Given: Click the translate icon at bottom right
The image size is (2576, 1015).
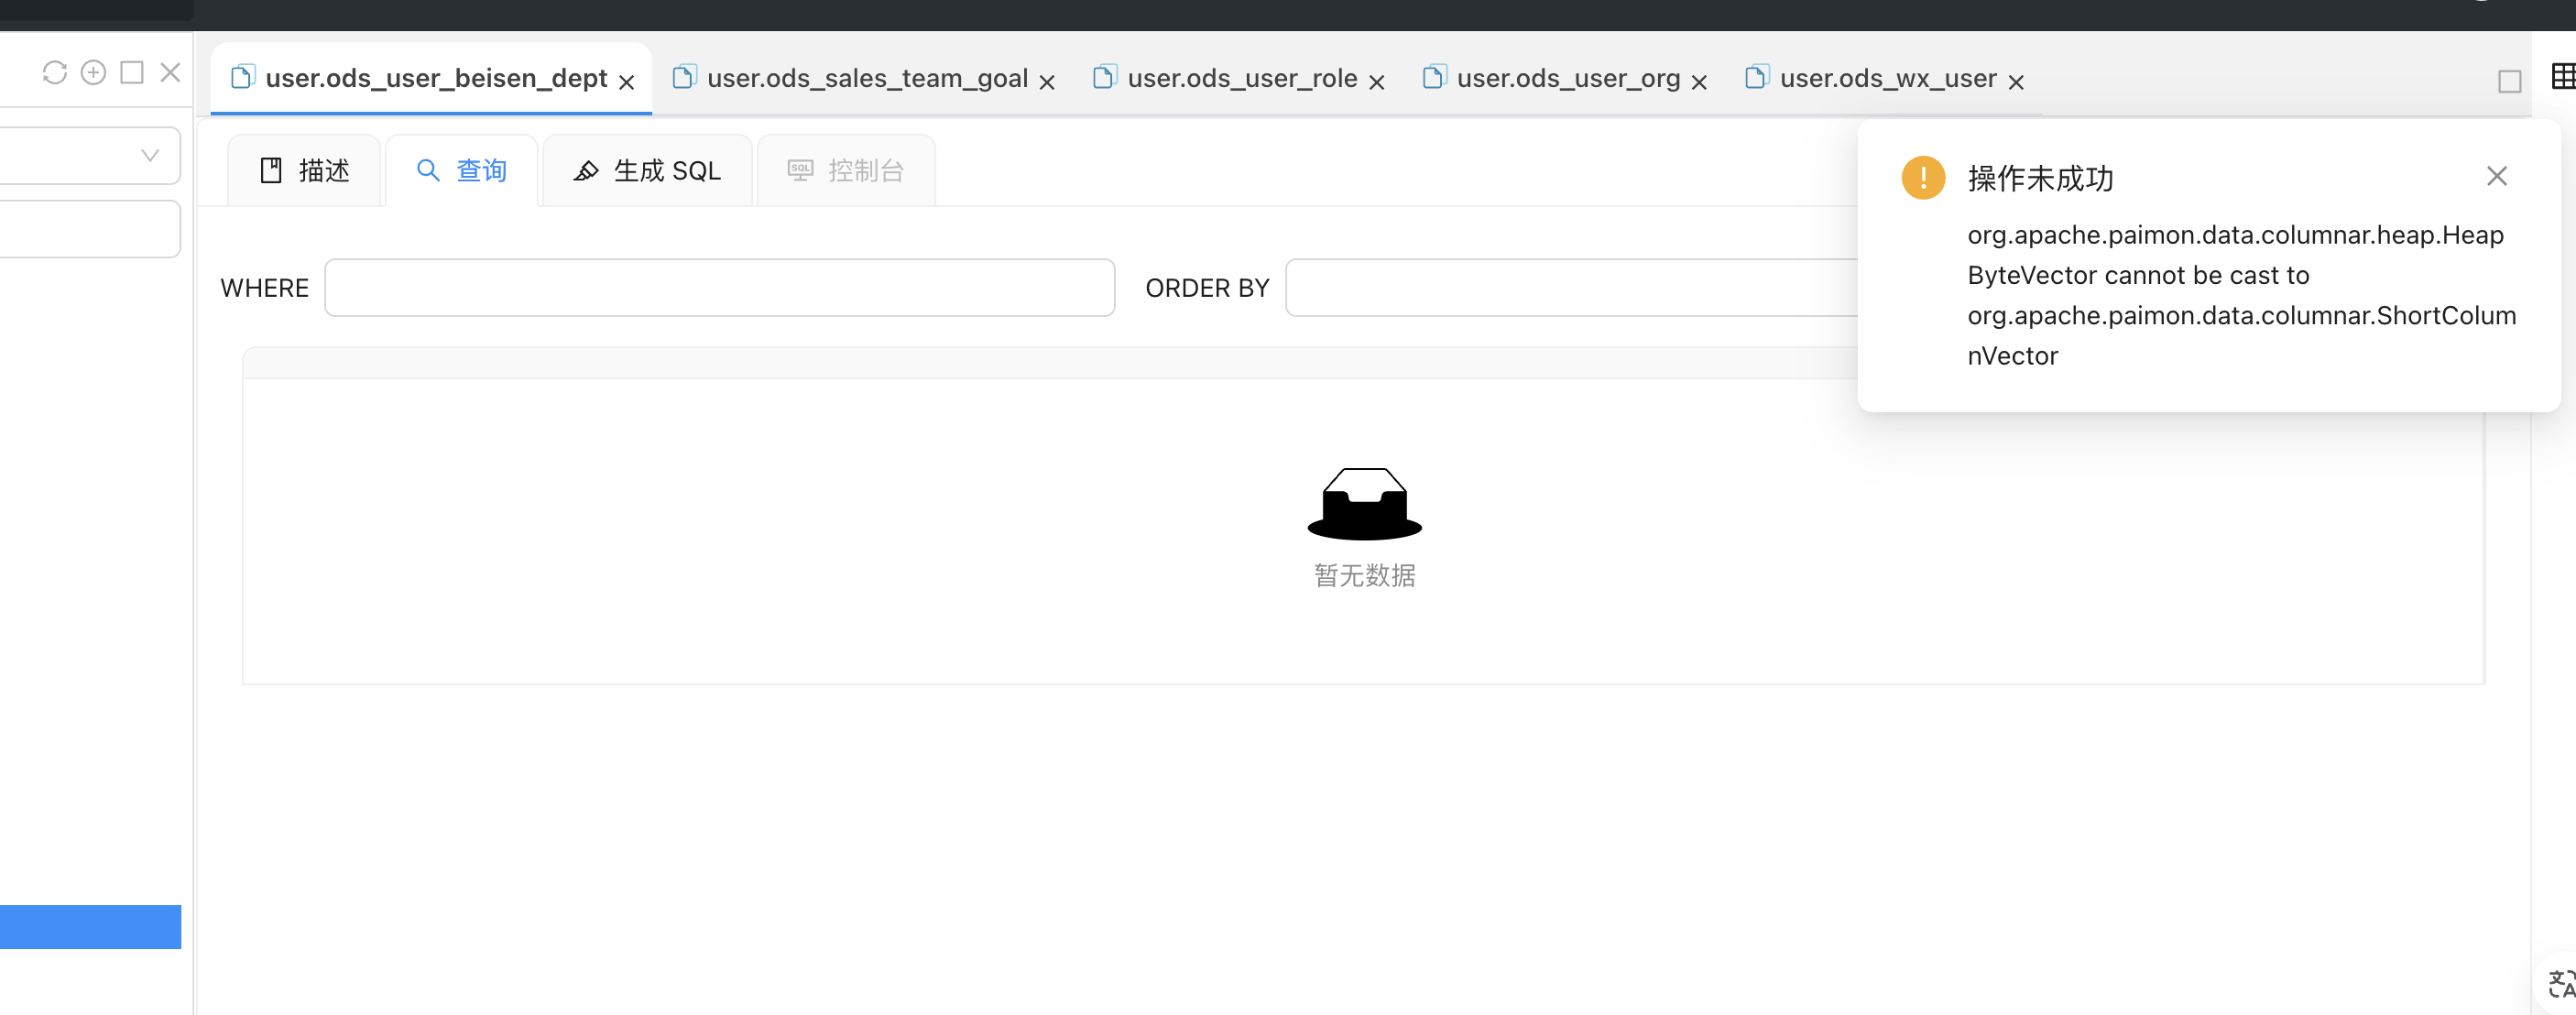Looking at the screenshot, I should pos(2560,984).
